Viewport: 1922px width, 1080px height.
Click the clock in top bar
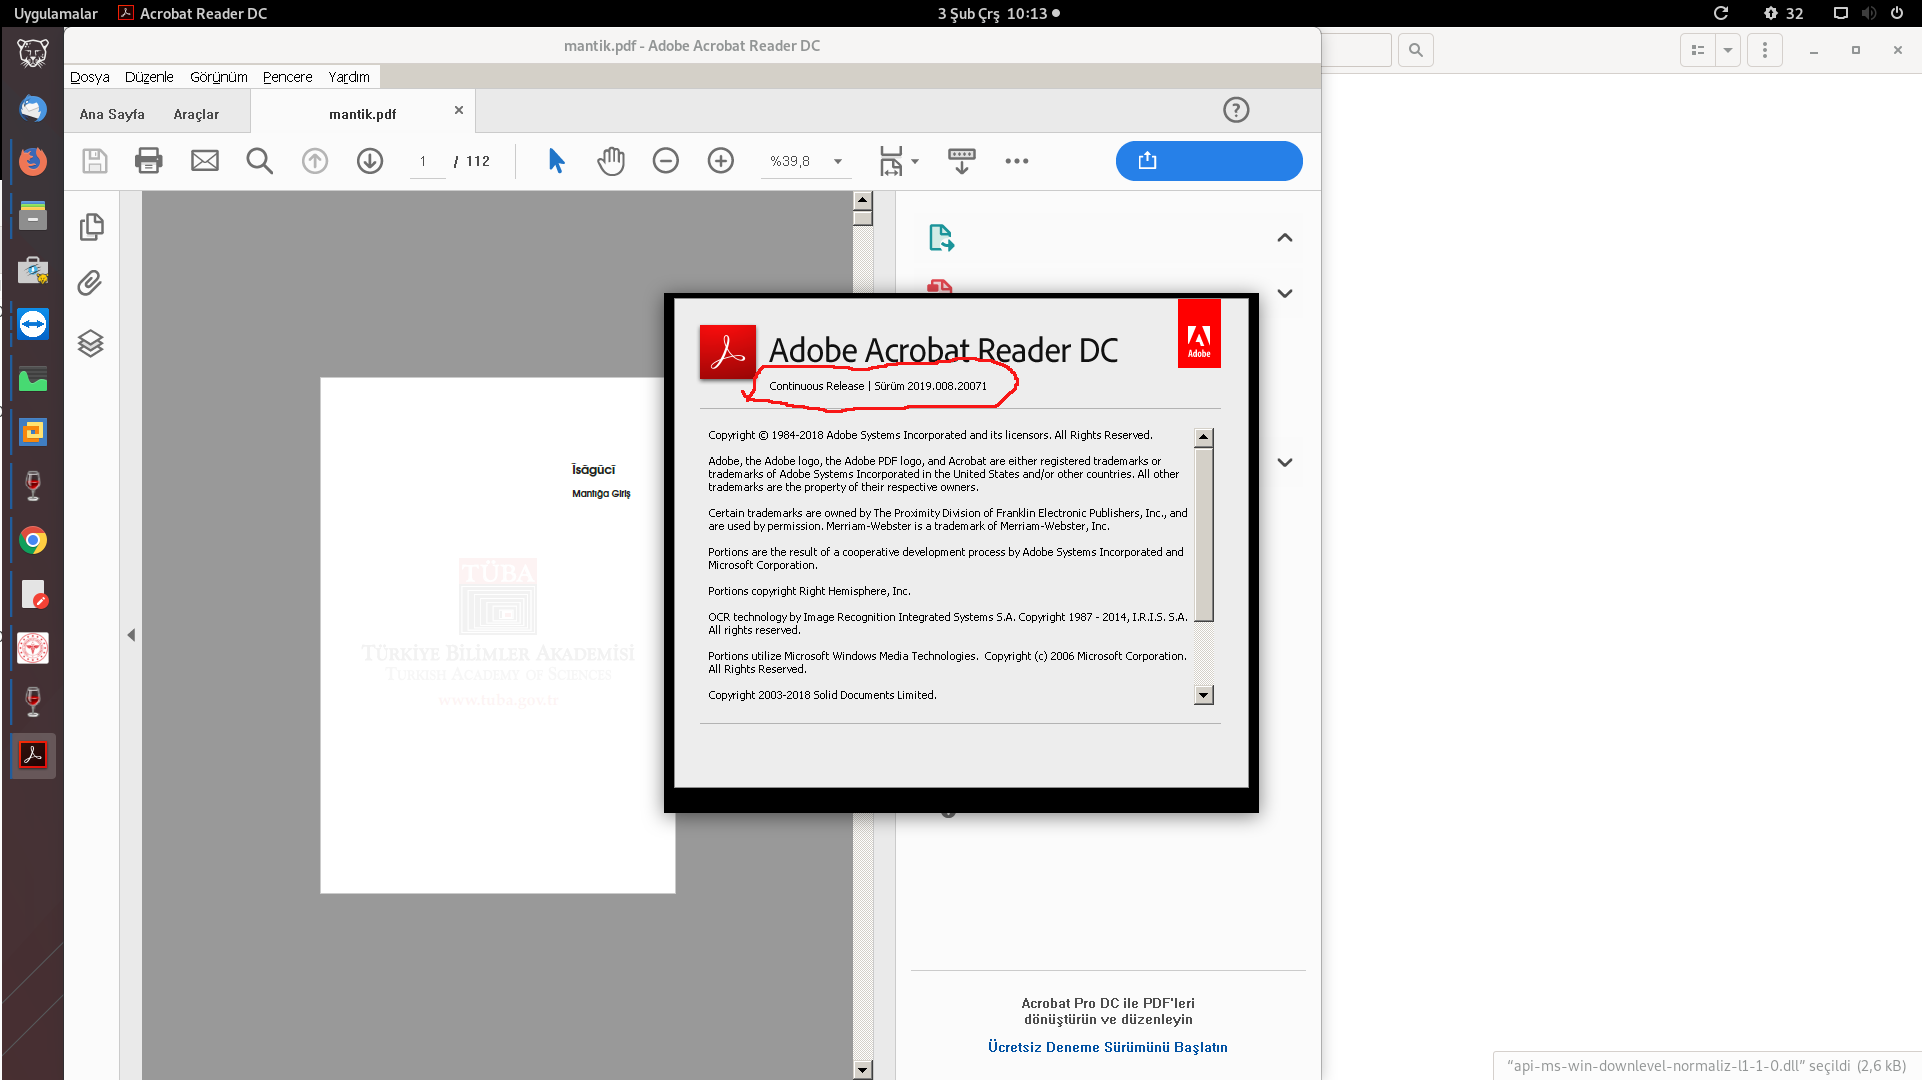[x=992, y=13]
